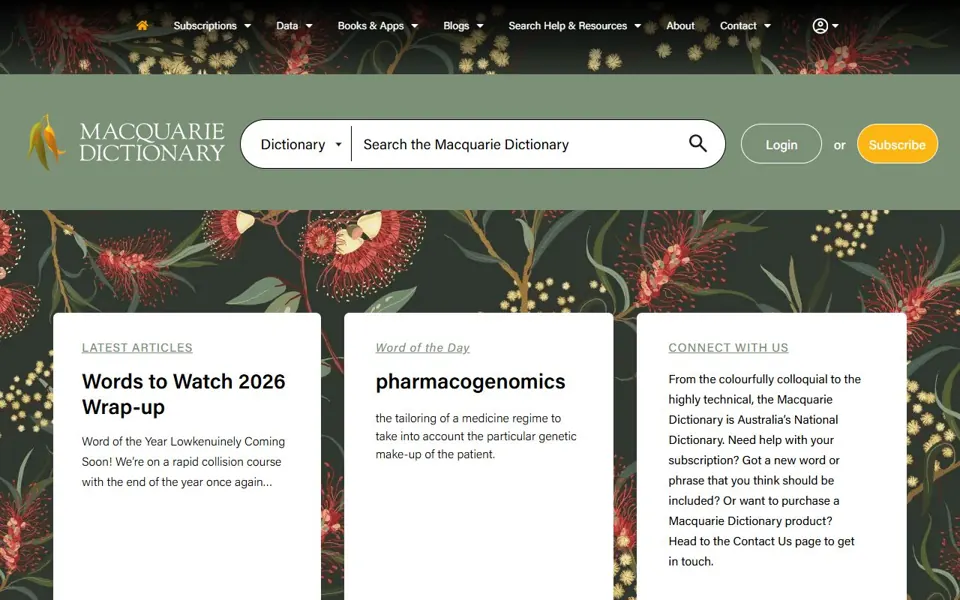Open Search Help & Resources menu
Image resolution: width=960 pixels, height=600 pixels.
568,26
